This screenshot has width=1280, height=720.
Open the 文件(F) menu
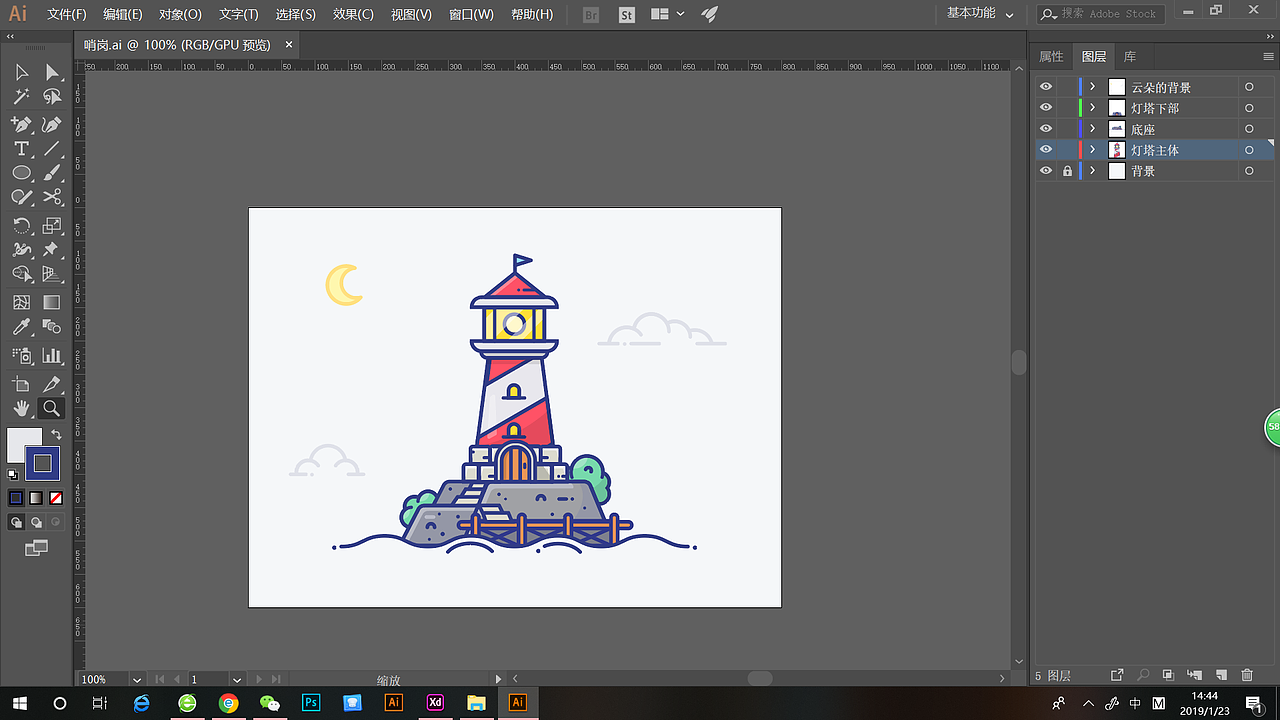[x=67, y=14]
